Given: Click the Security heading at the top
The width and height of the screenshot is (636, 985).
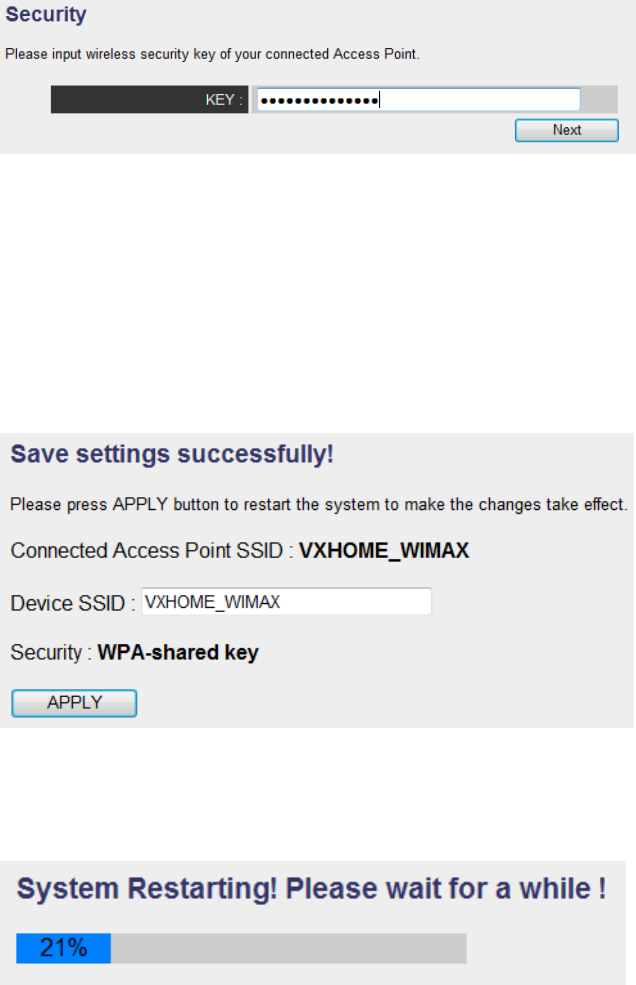Looking at the screenshot, I should point(46,15).
